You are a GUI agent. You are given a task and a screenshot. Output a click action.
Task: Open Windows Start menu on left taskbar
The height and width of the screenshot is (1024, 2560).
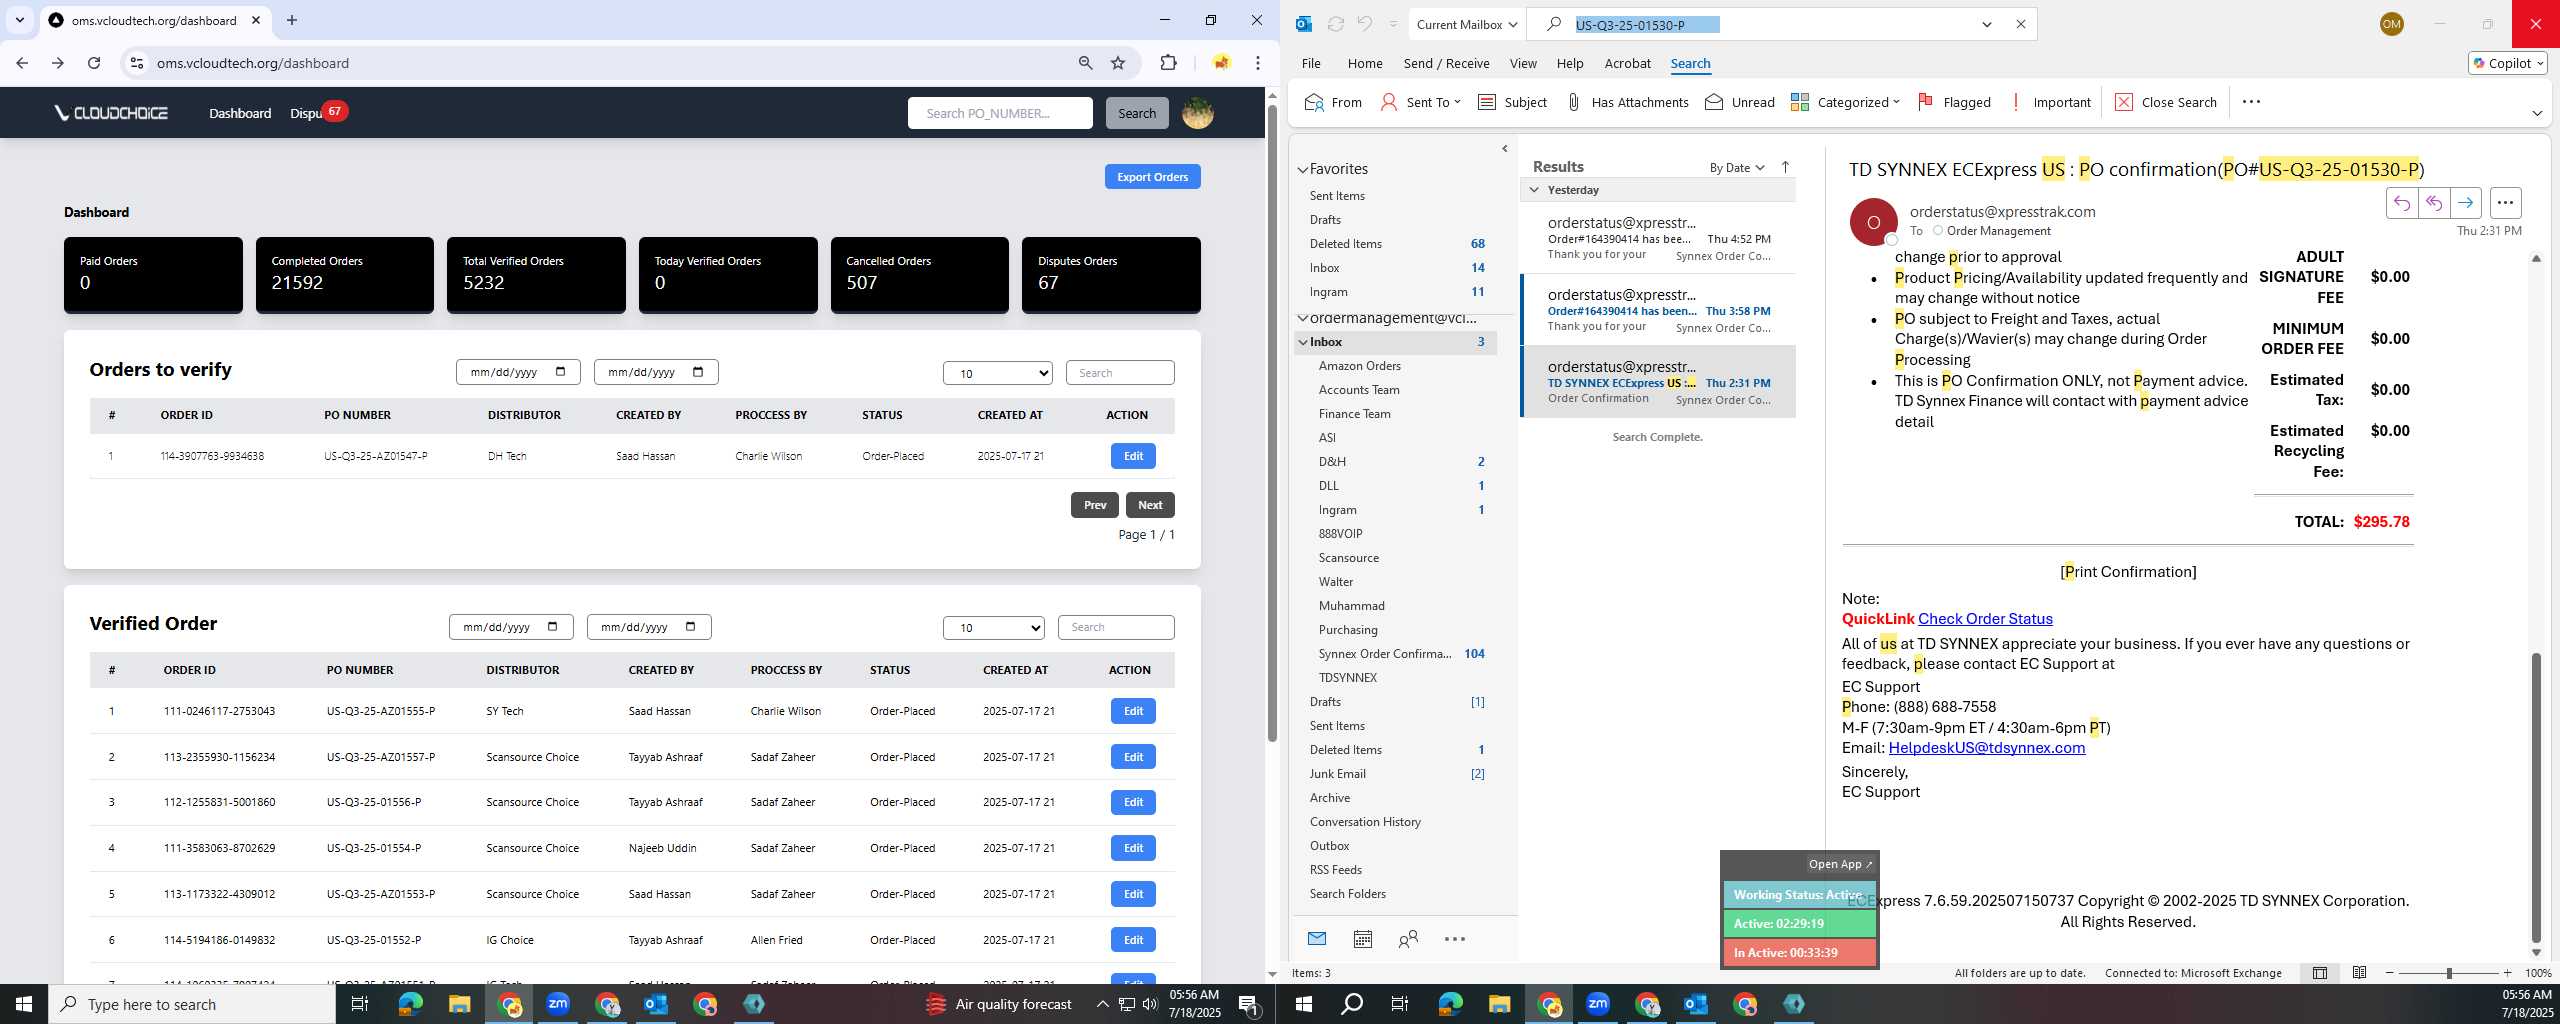point(24,1004)
